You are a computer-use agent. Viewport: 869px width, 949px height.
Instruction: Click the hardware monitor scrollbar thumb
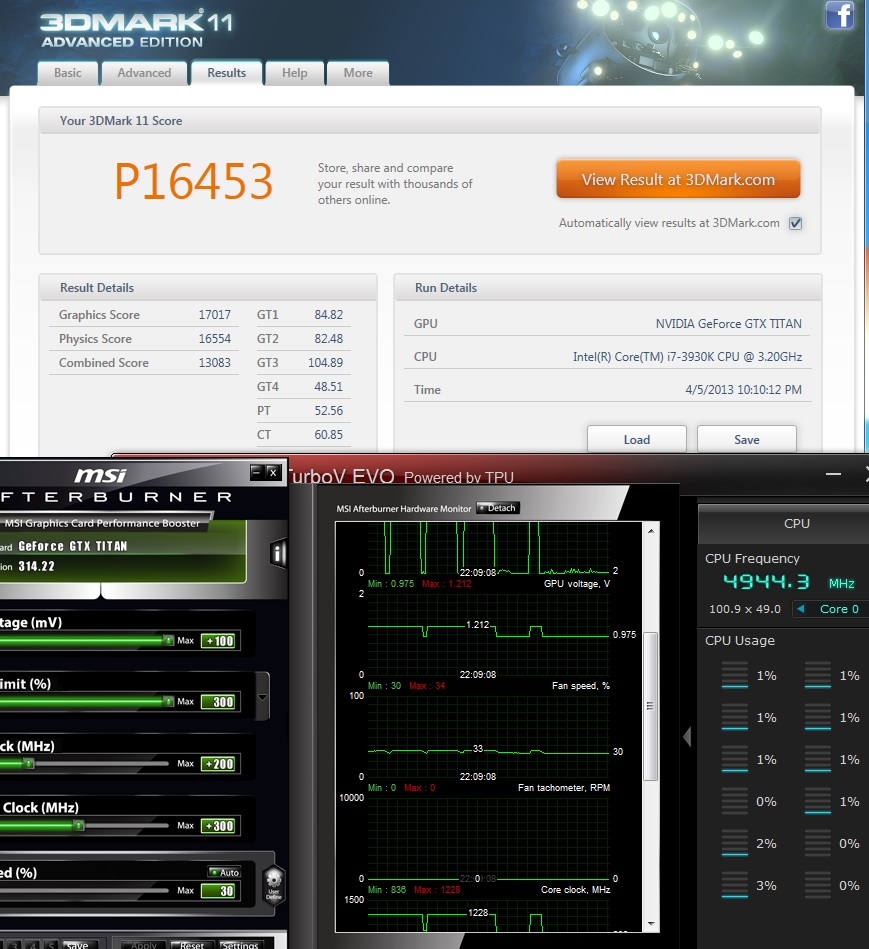coord(651,706)
